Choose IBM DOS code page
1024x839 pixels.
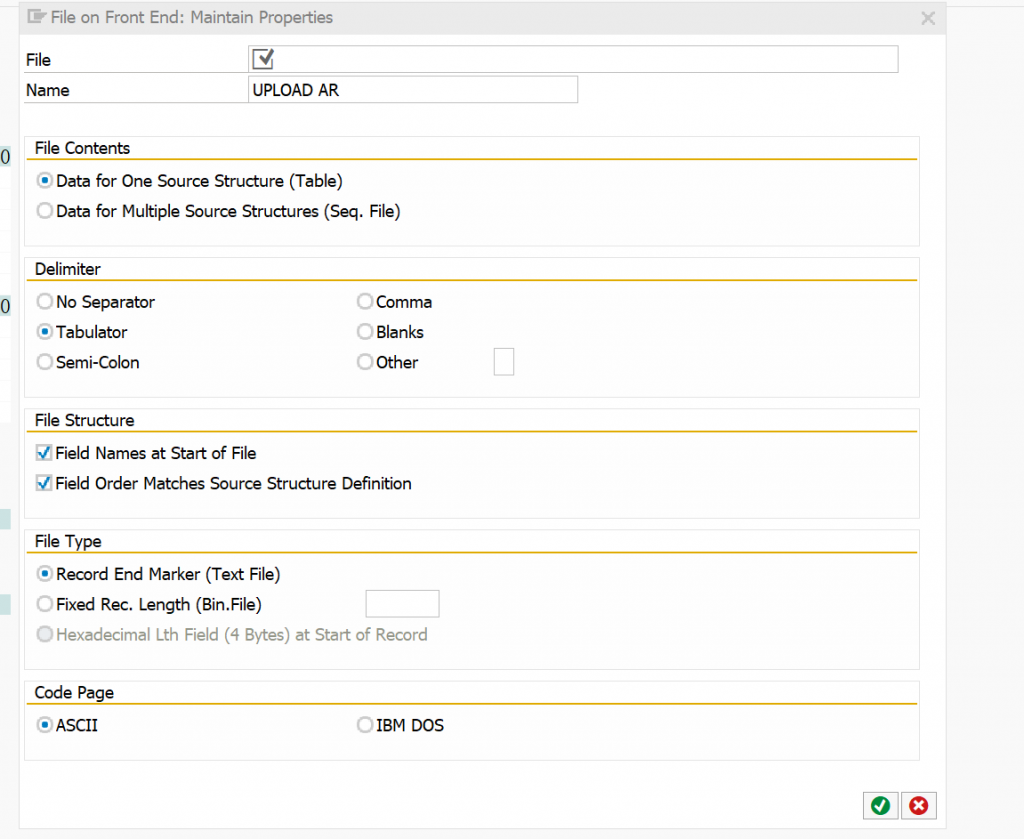click(365, 725)
